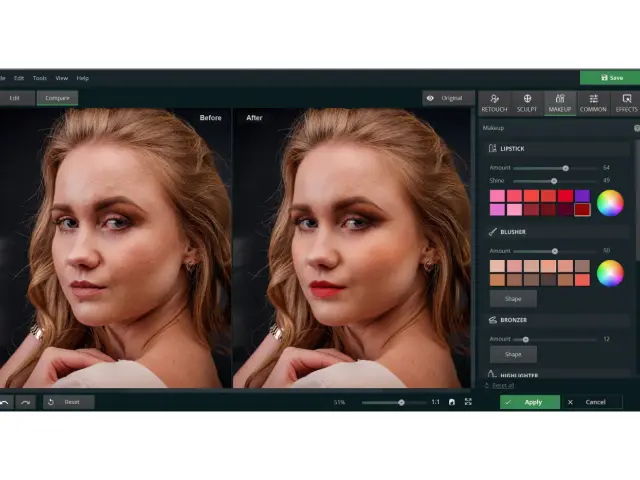Select the outlined dark red lipstick swatch
The image size is (640, 480).
pyautogui.click(x=582, y=209)
